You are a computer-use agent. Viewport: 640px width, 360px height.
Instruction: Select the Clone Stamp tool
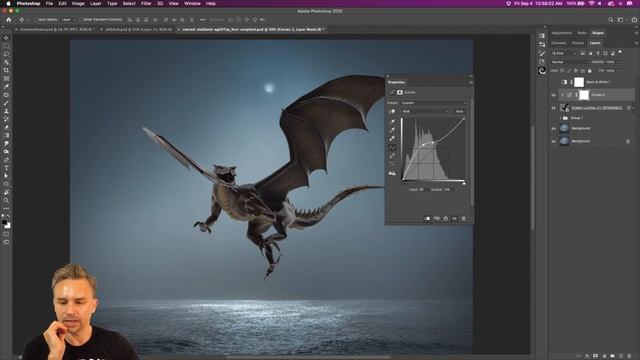(x=6, y=111)
